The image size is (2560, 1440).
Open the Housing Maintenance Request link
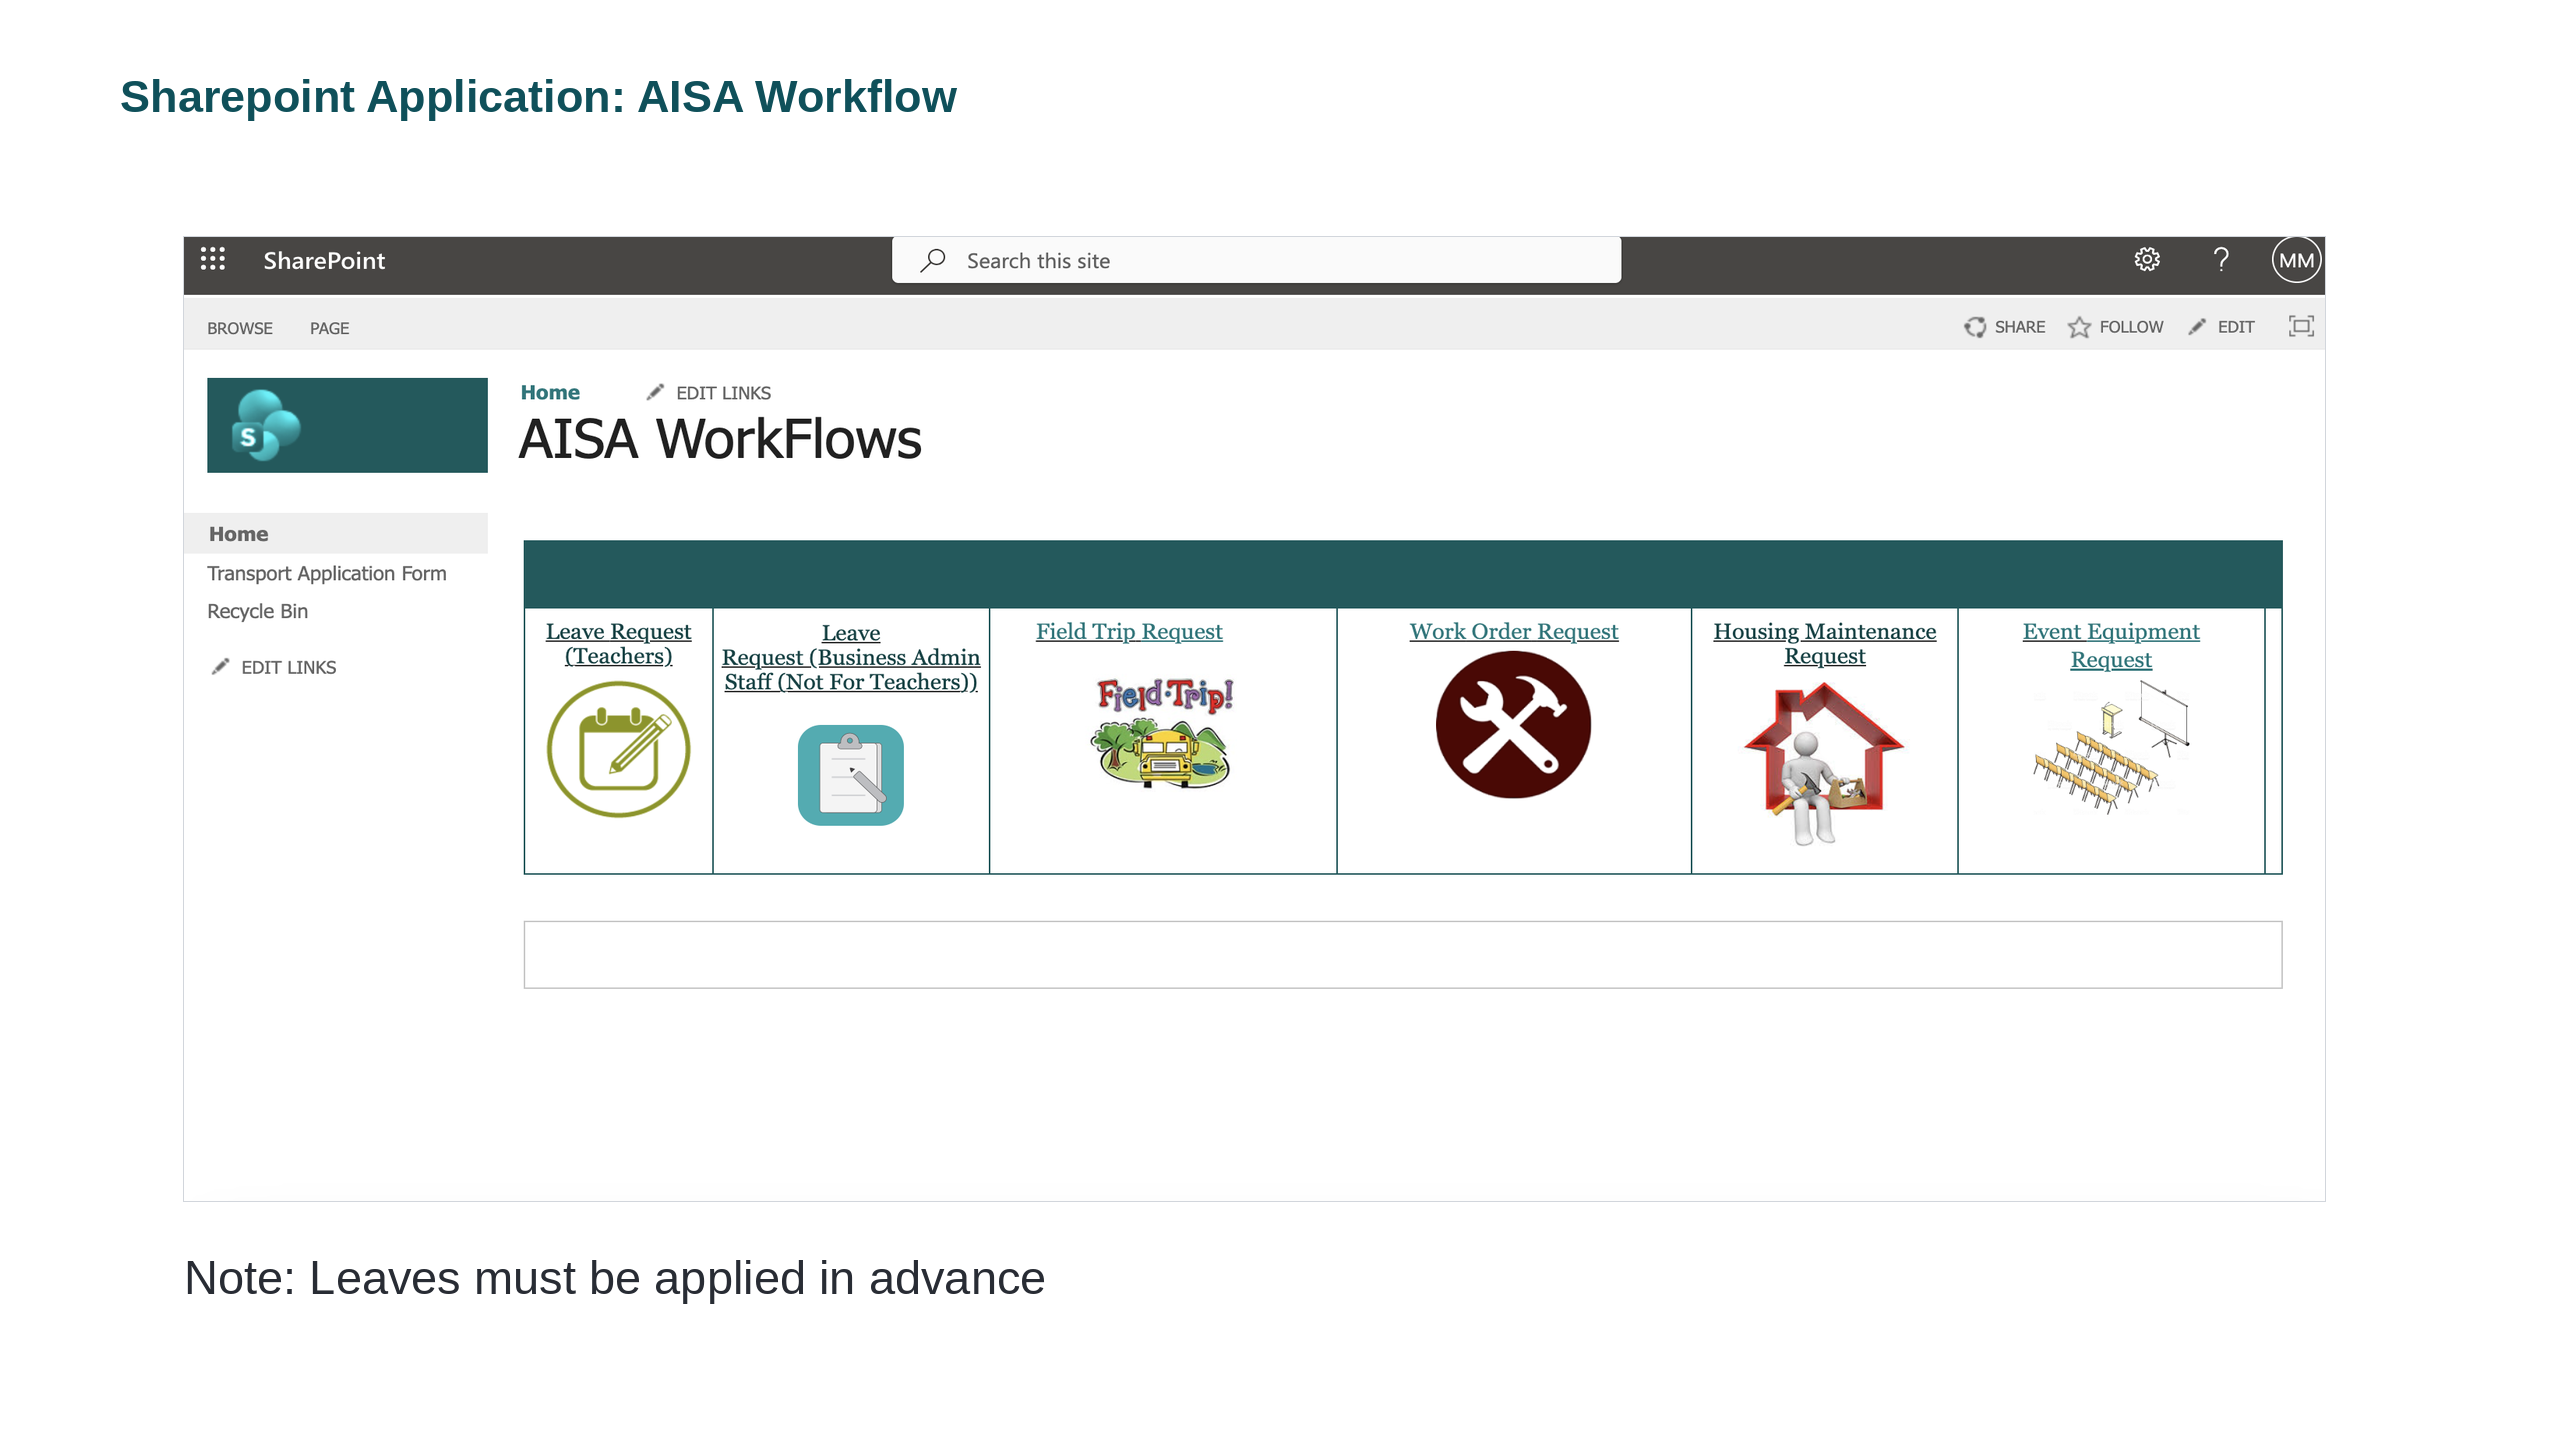click(x=1824, y=644)
